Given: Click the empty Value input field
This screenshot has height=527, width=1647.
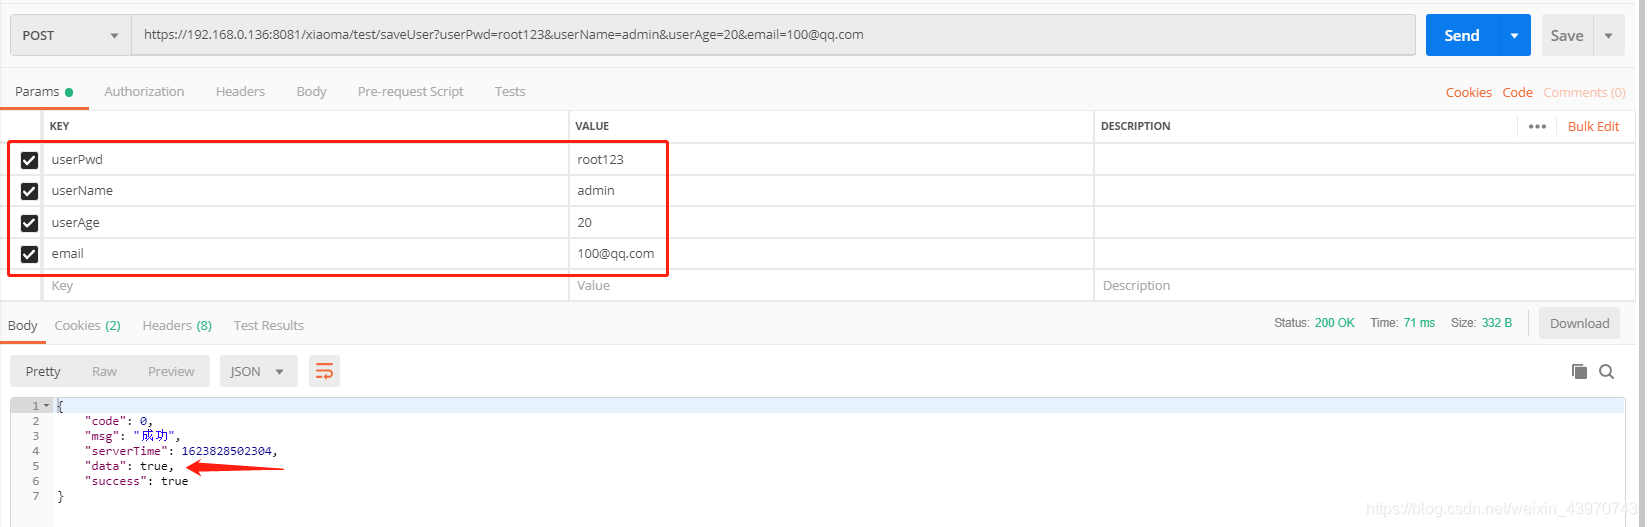Looking at the screenshot, I should (x=831, y=285).
